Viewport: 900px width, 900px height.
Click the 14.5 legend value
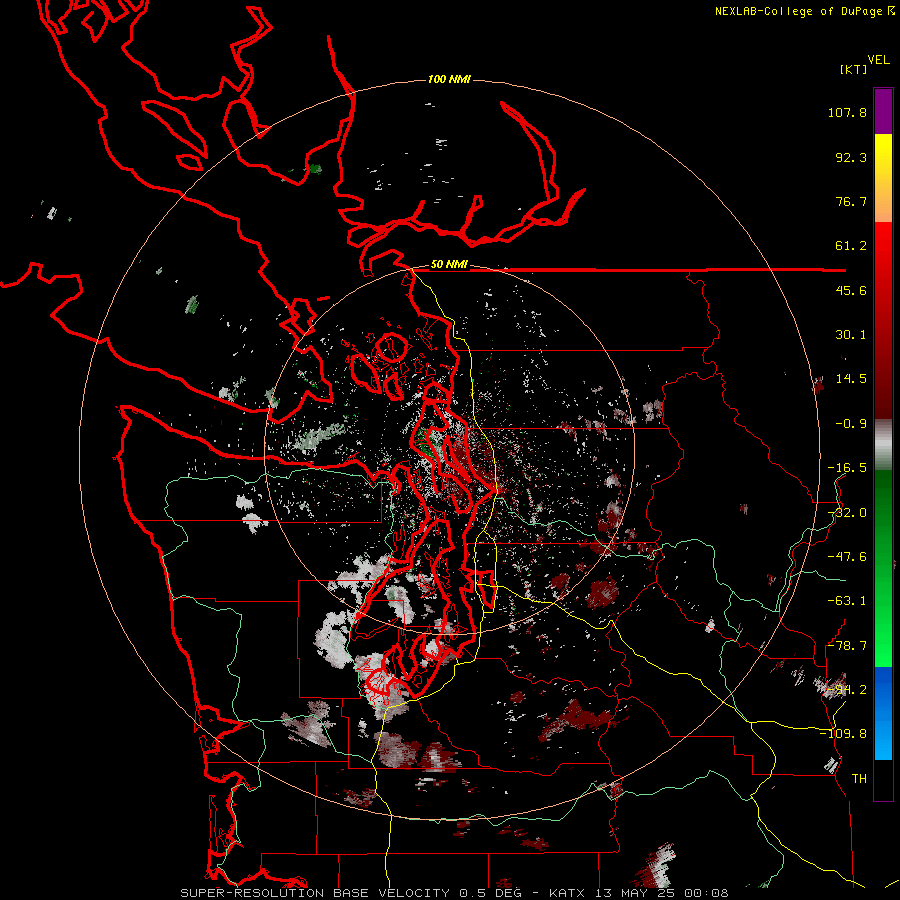tap(851, 379)
